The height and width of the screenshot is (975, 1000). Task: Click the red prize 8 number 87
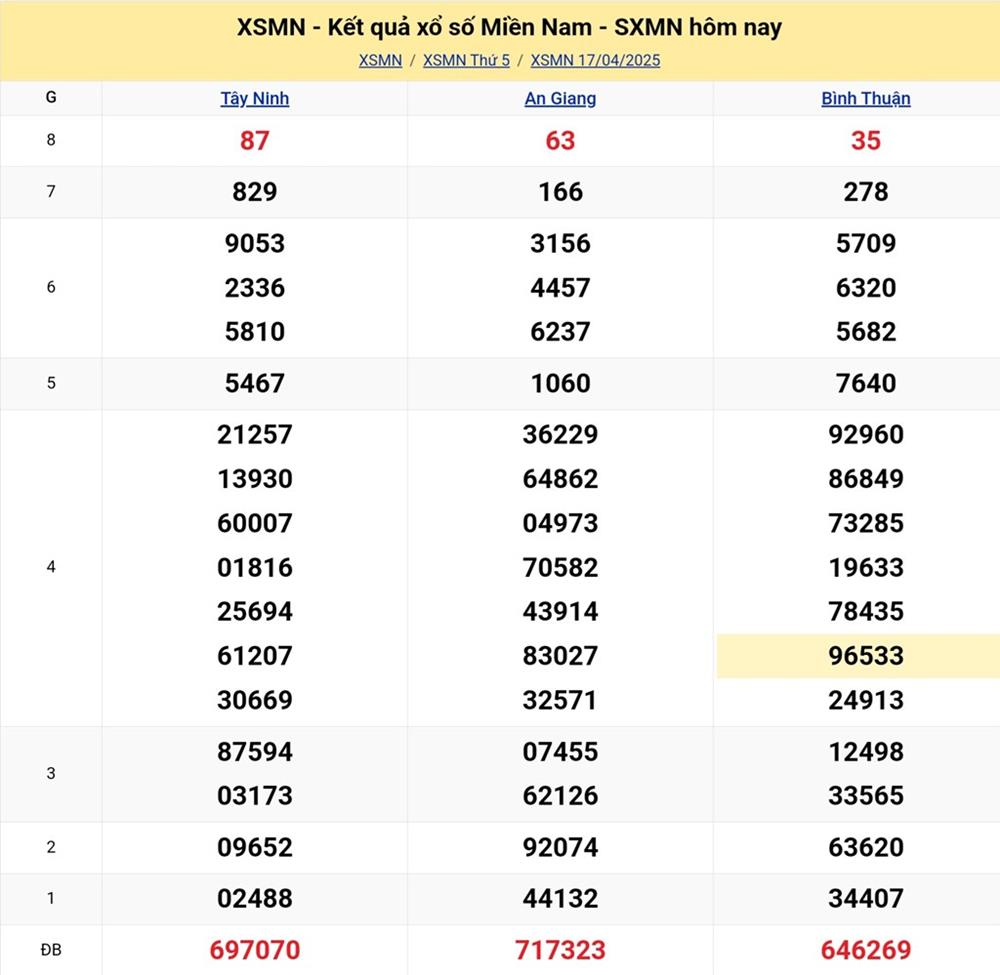255,141
